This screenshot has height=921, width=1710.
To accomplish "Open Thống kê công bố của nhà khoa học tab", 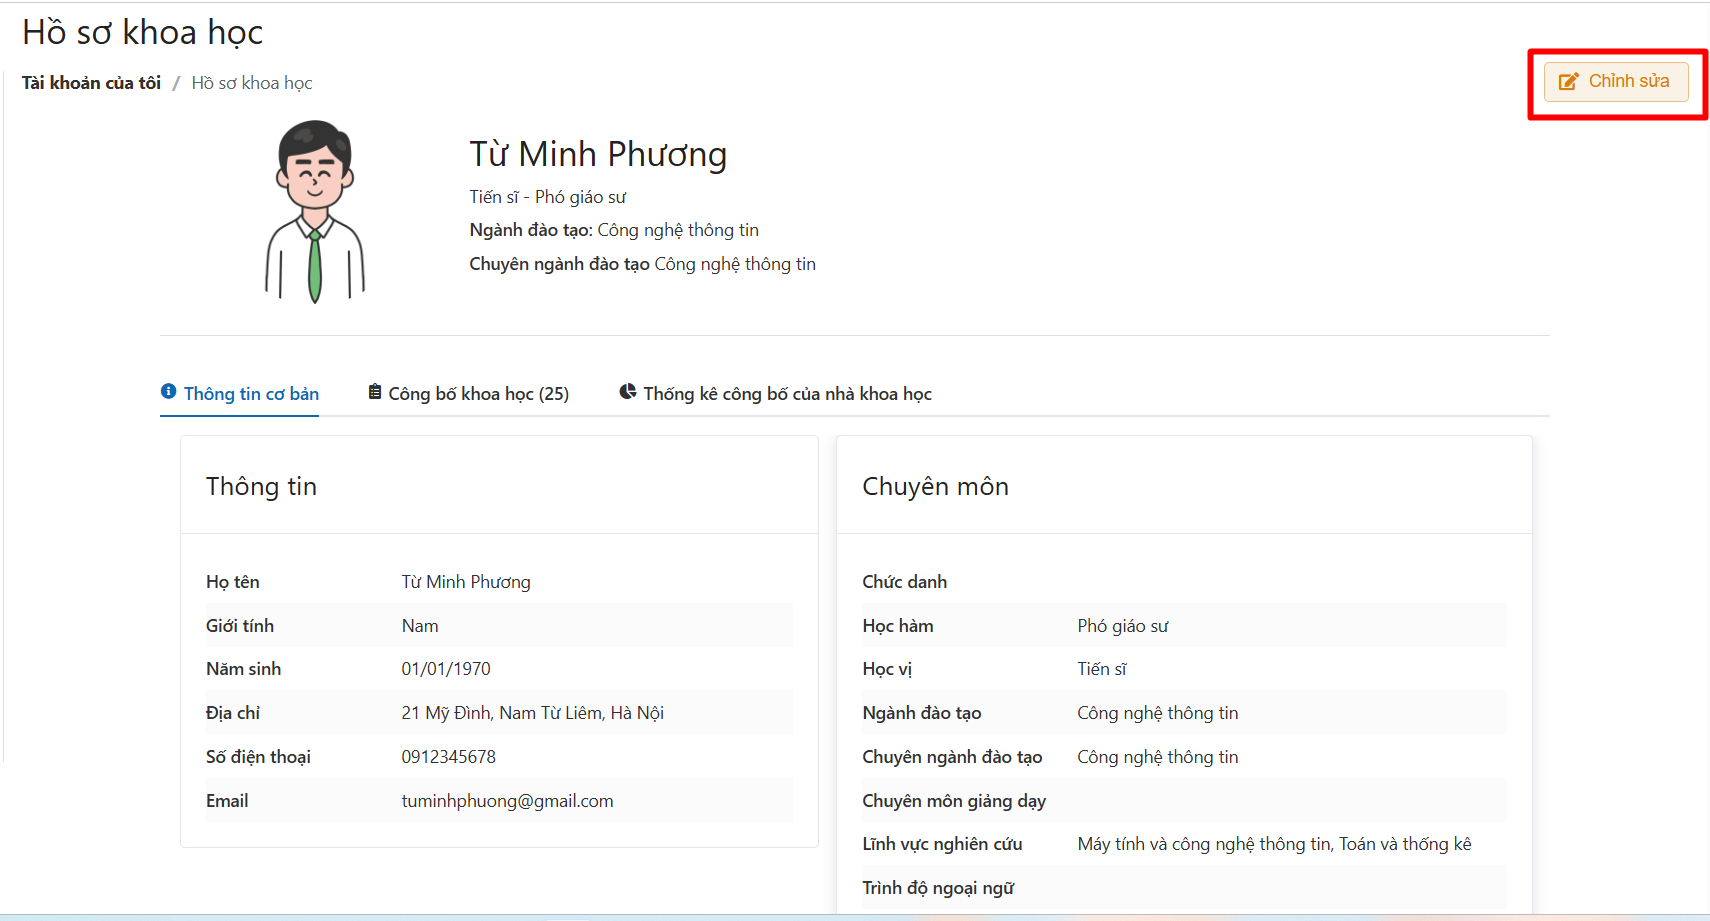I will click(787, 394).
